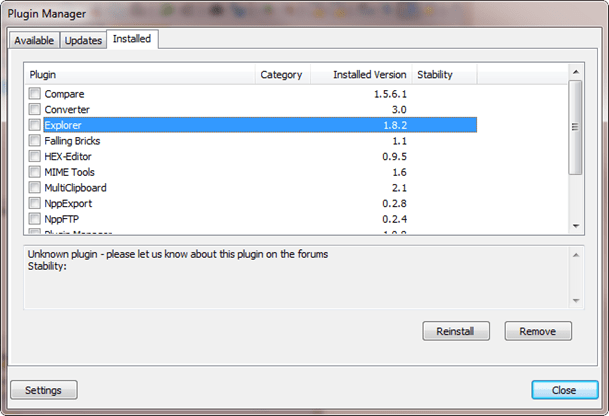Screen dimensions: 609x416
Task: Tick the NppFTP checkbox
Action: tap(35, 219)
